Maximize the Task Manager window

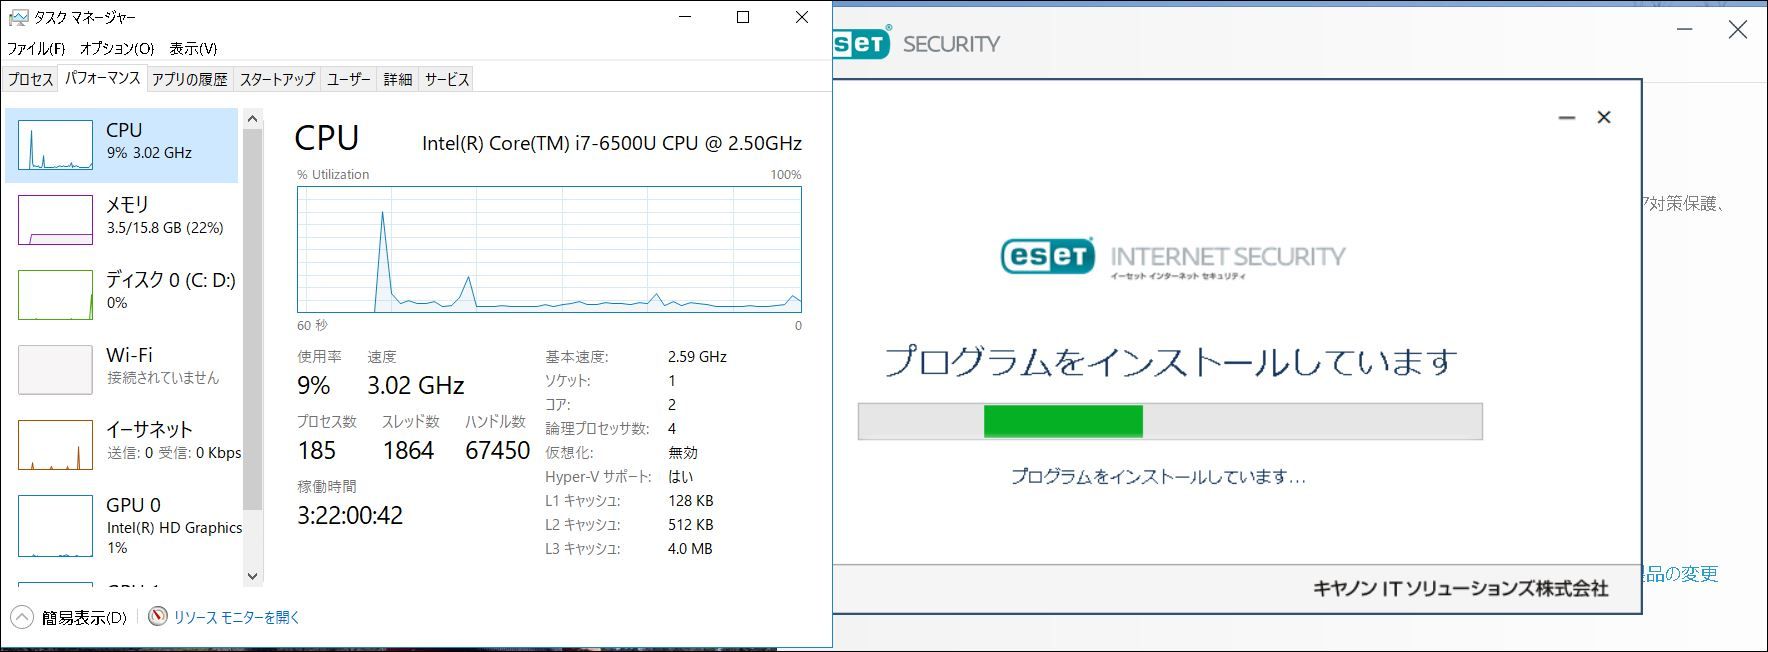click(743, 17)
